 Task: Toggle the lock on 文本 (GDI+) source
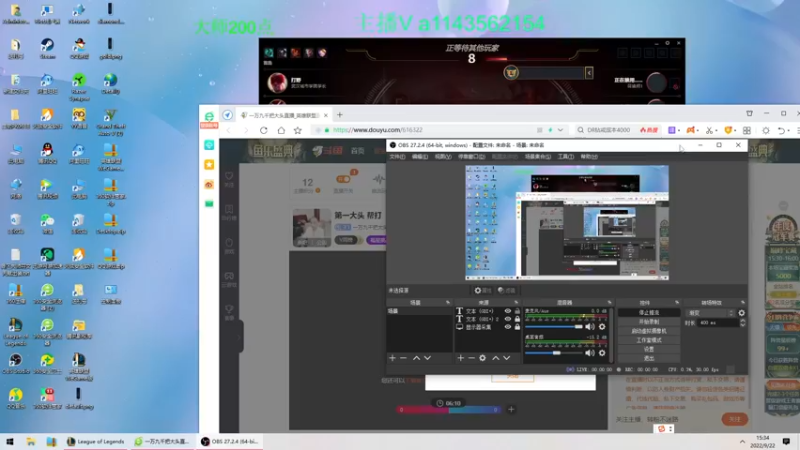coord(517,311)
